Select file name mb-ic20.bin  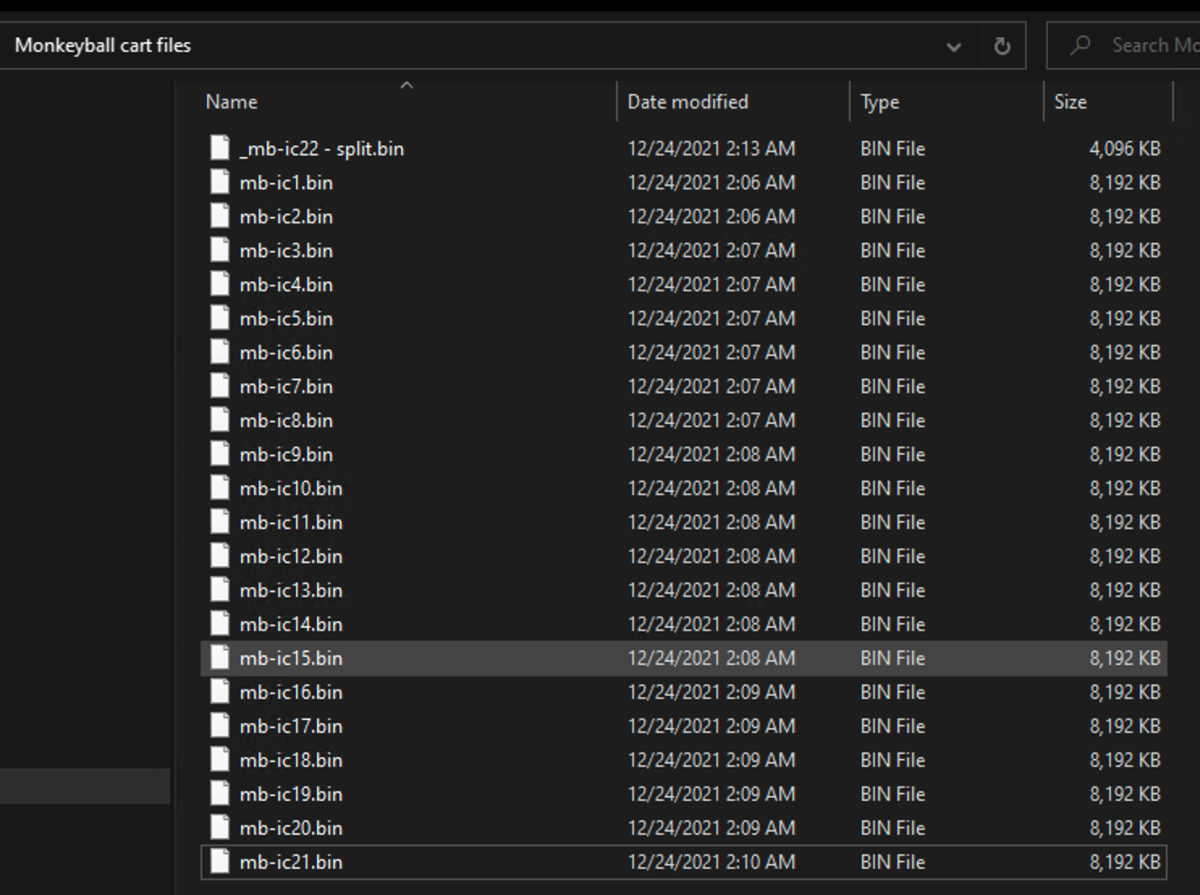(x=291, y=829)
